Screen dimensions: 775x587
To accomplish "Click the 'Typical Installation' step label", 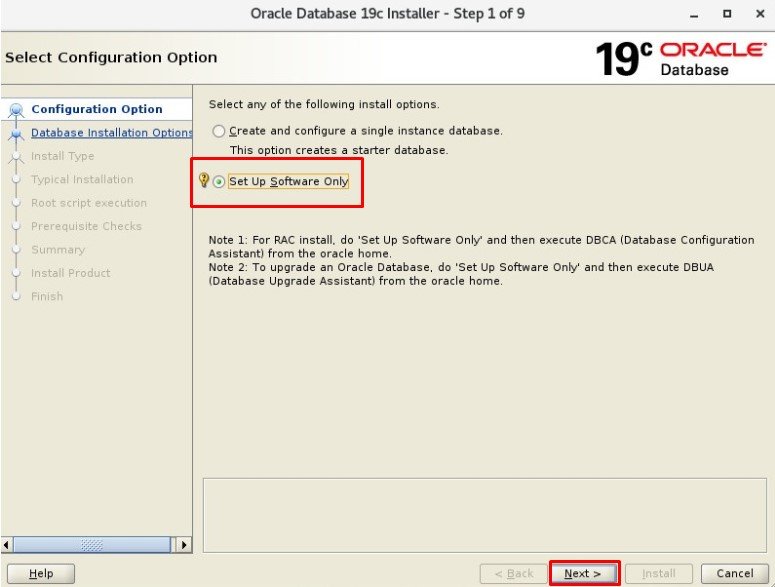I will click(x=82, y=179).
